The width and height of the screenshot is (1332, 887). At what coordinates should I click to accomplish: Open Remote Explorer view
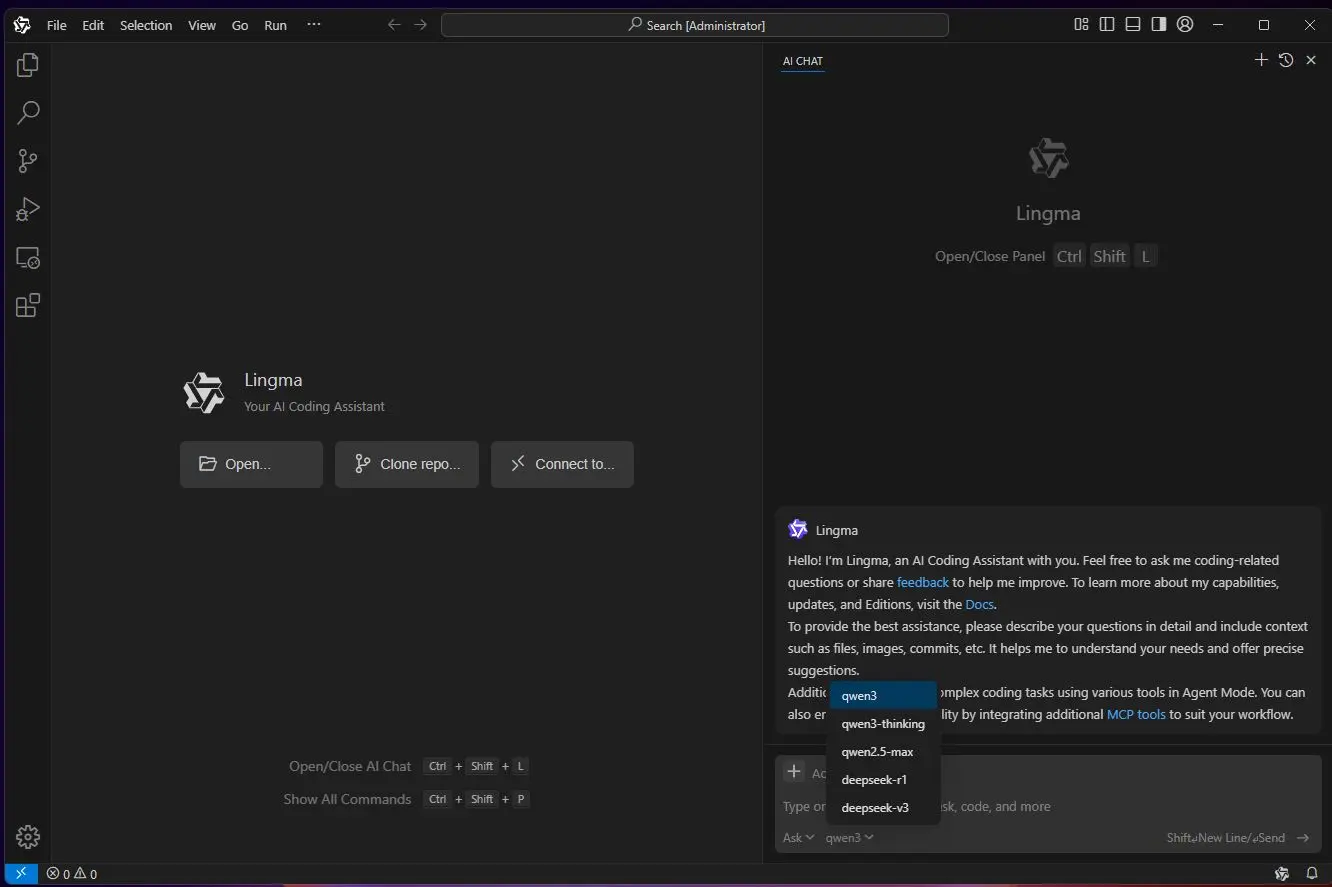28,258
